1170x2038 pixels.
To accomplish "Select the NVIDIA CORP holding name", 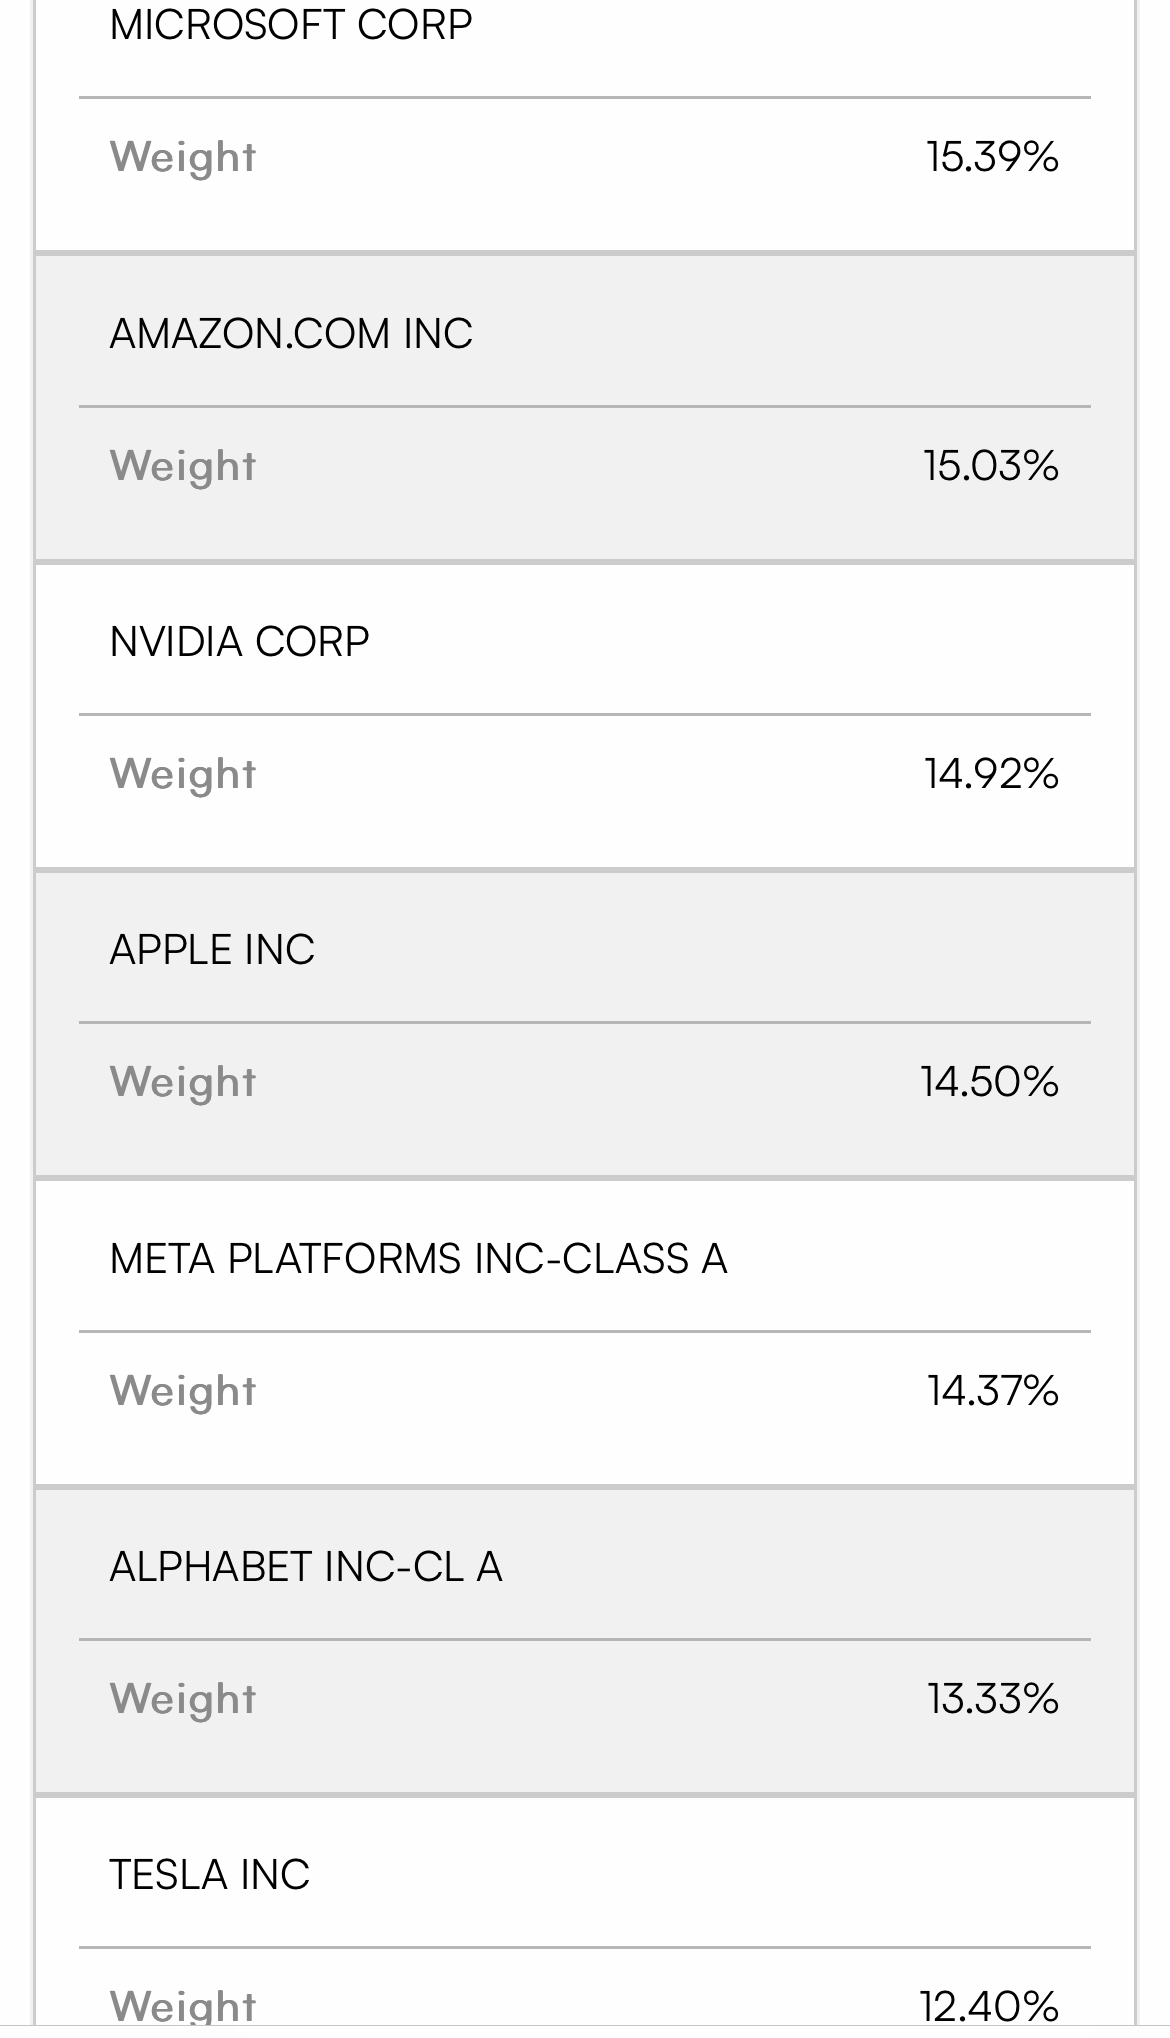I will point(240,641).
